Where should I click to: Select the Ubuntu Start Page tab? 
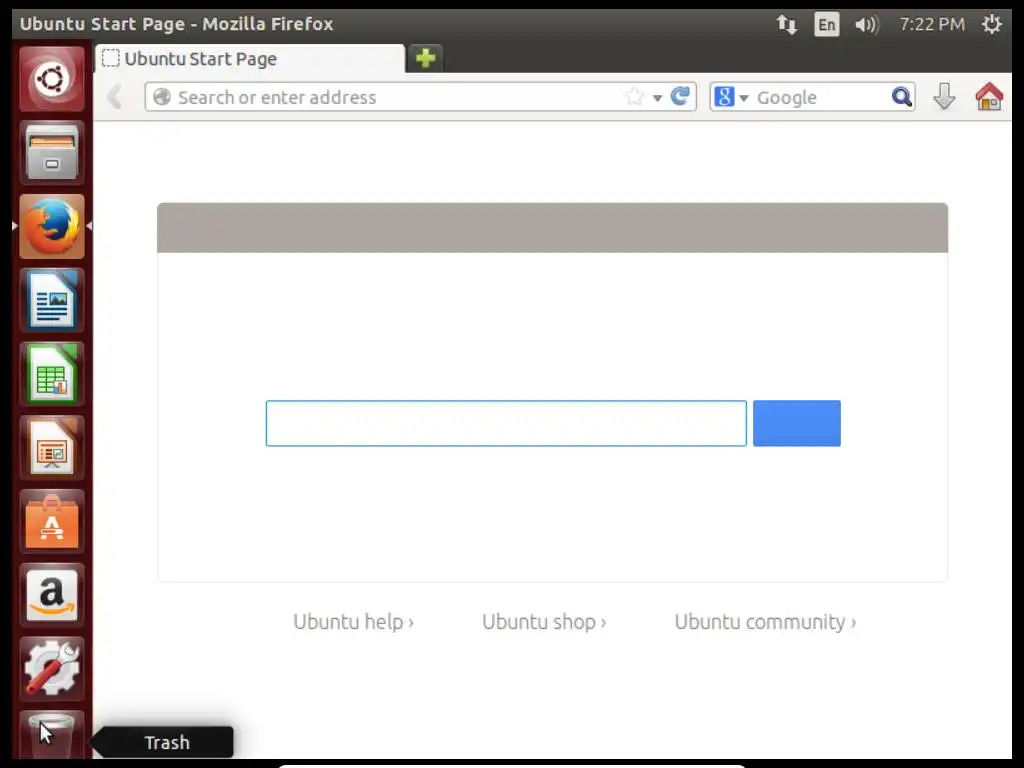[x=250, y=59]
